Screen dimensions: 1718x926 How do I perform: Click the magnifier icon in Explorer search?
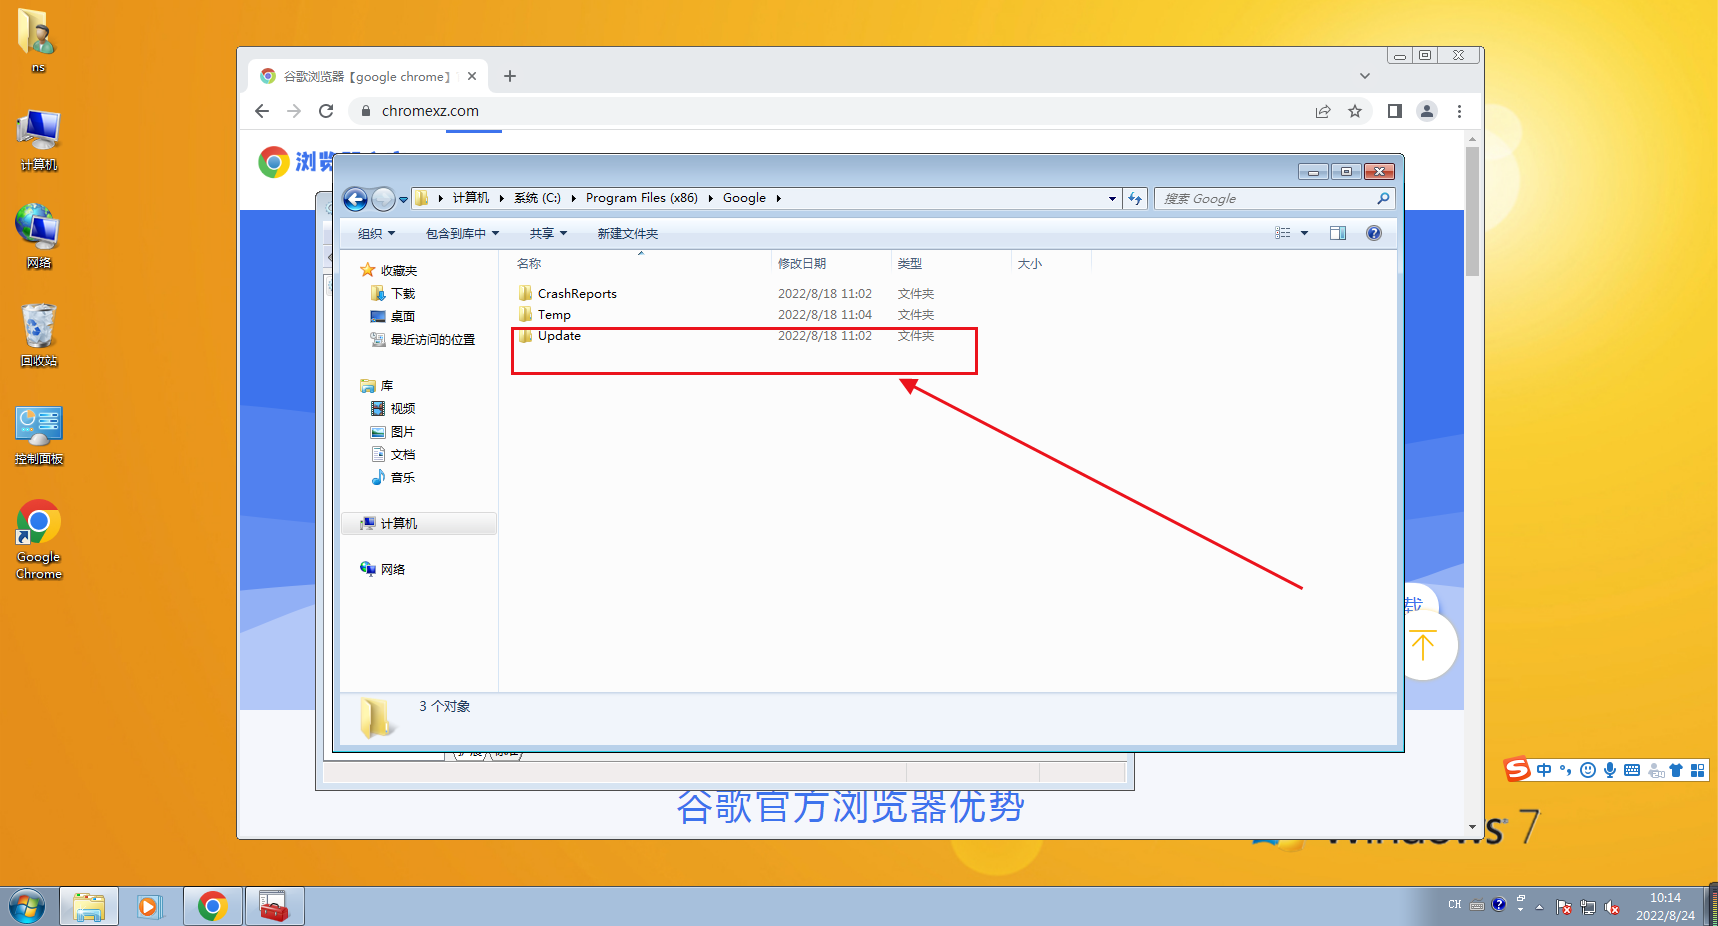pyautogui.click(x=1383, y=199)
